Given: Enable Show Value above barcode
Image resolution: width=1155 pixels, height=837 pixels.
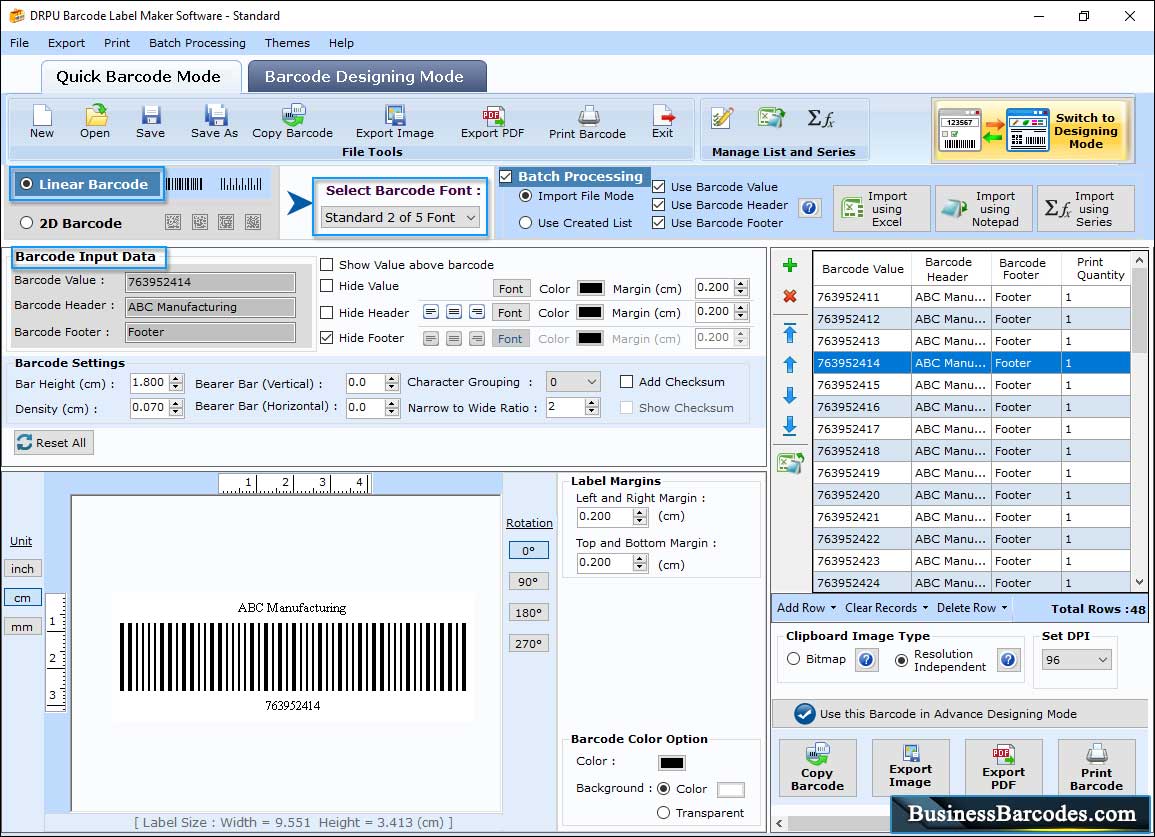Looking at the screenshot, I should tap(326, 265).
